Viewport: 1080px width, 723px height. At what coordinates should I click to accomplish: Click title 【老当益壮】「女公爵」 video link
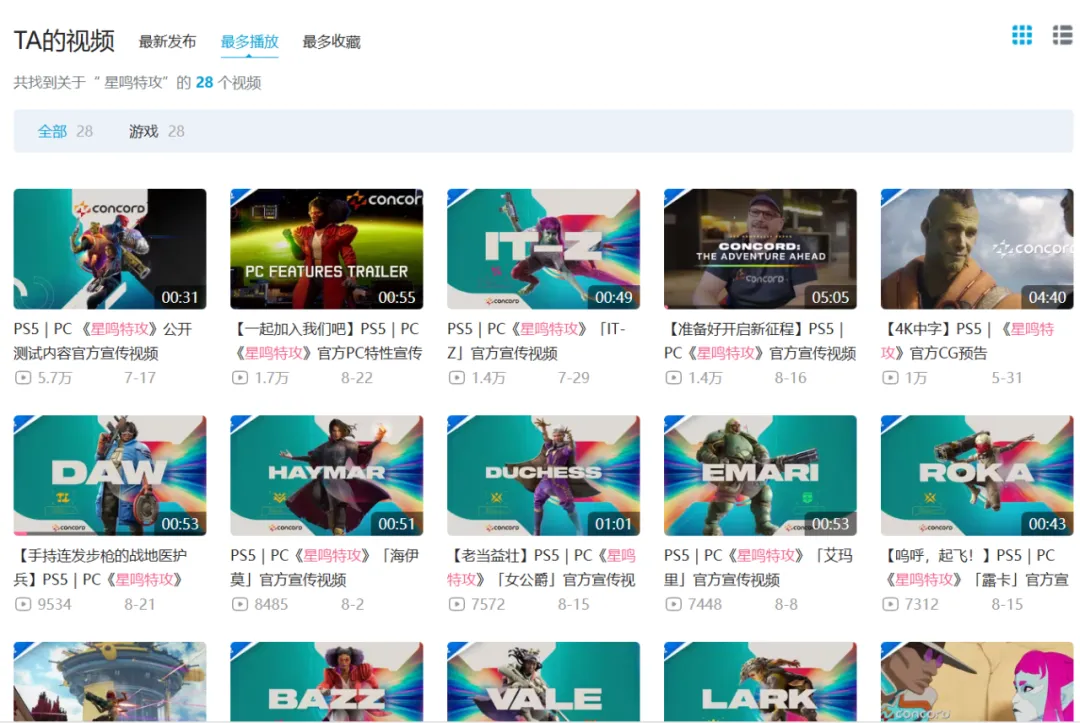(x=541, y=567)
